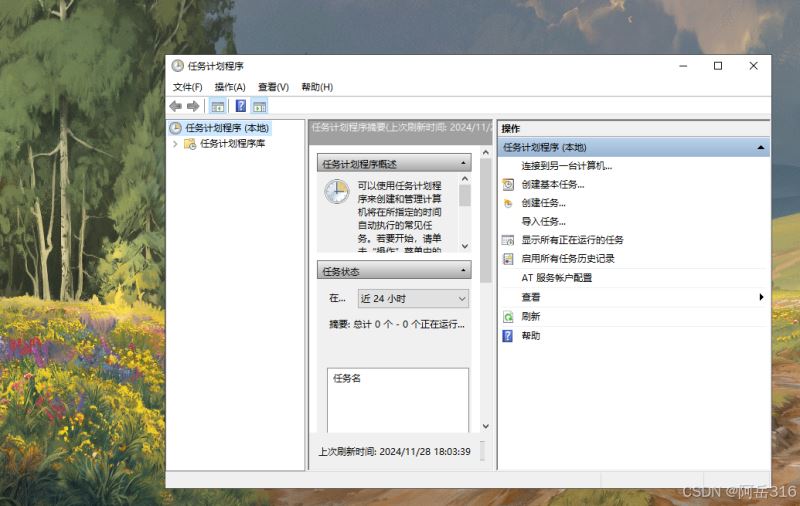Open the 文件(F) menu
The width and height of the screenshot is (800, 506).
pos(187,87)
